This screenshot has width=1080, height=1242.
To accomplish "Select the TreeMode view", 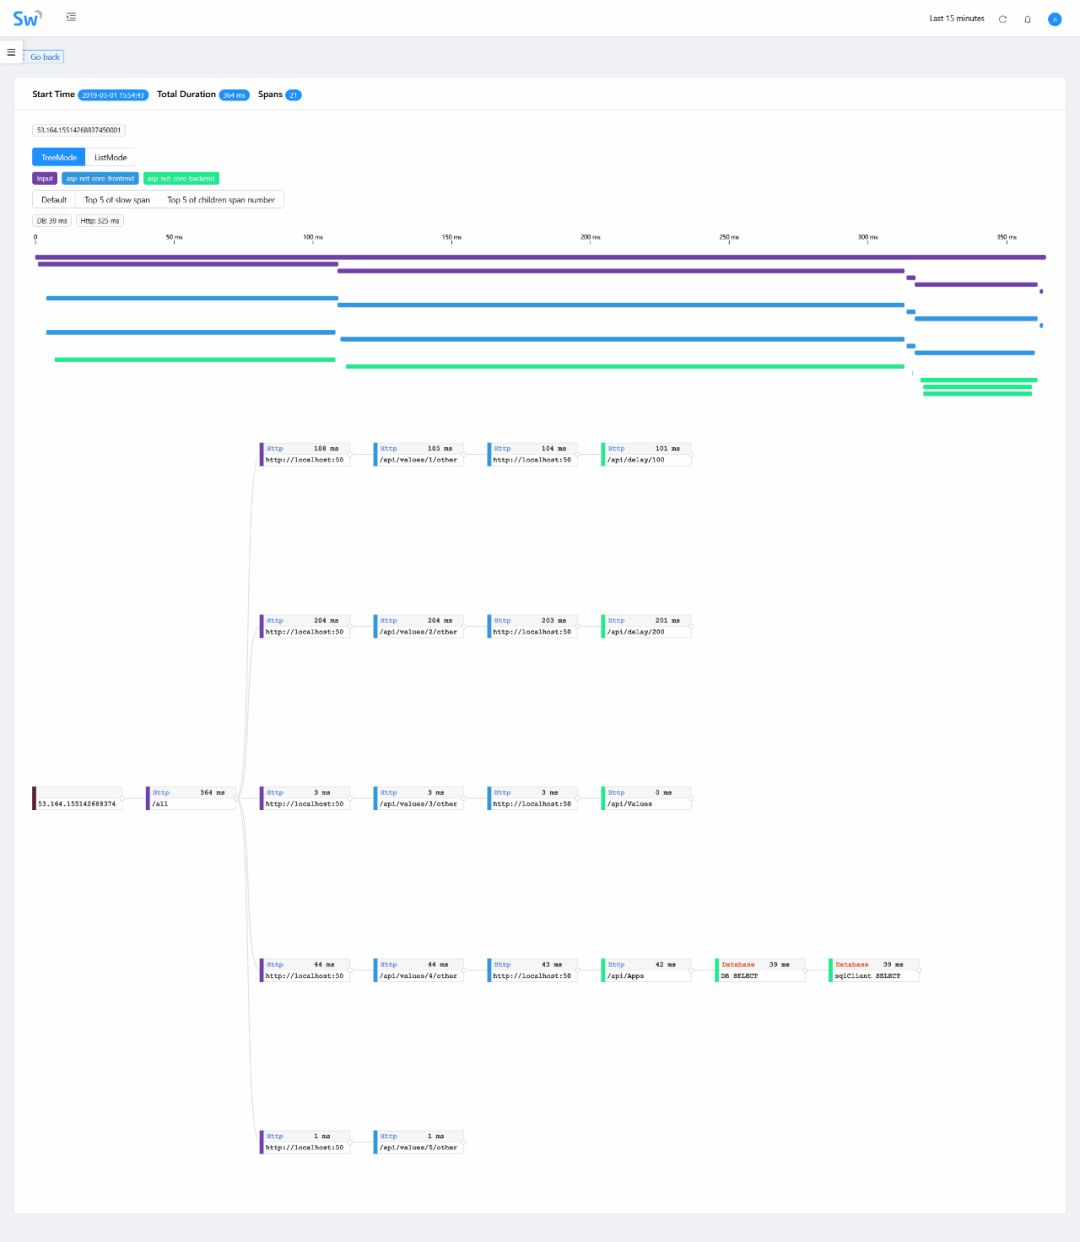I will point(59,157).
